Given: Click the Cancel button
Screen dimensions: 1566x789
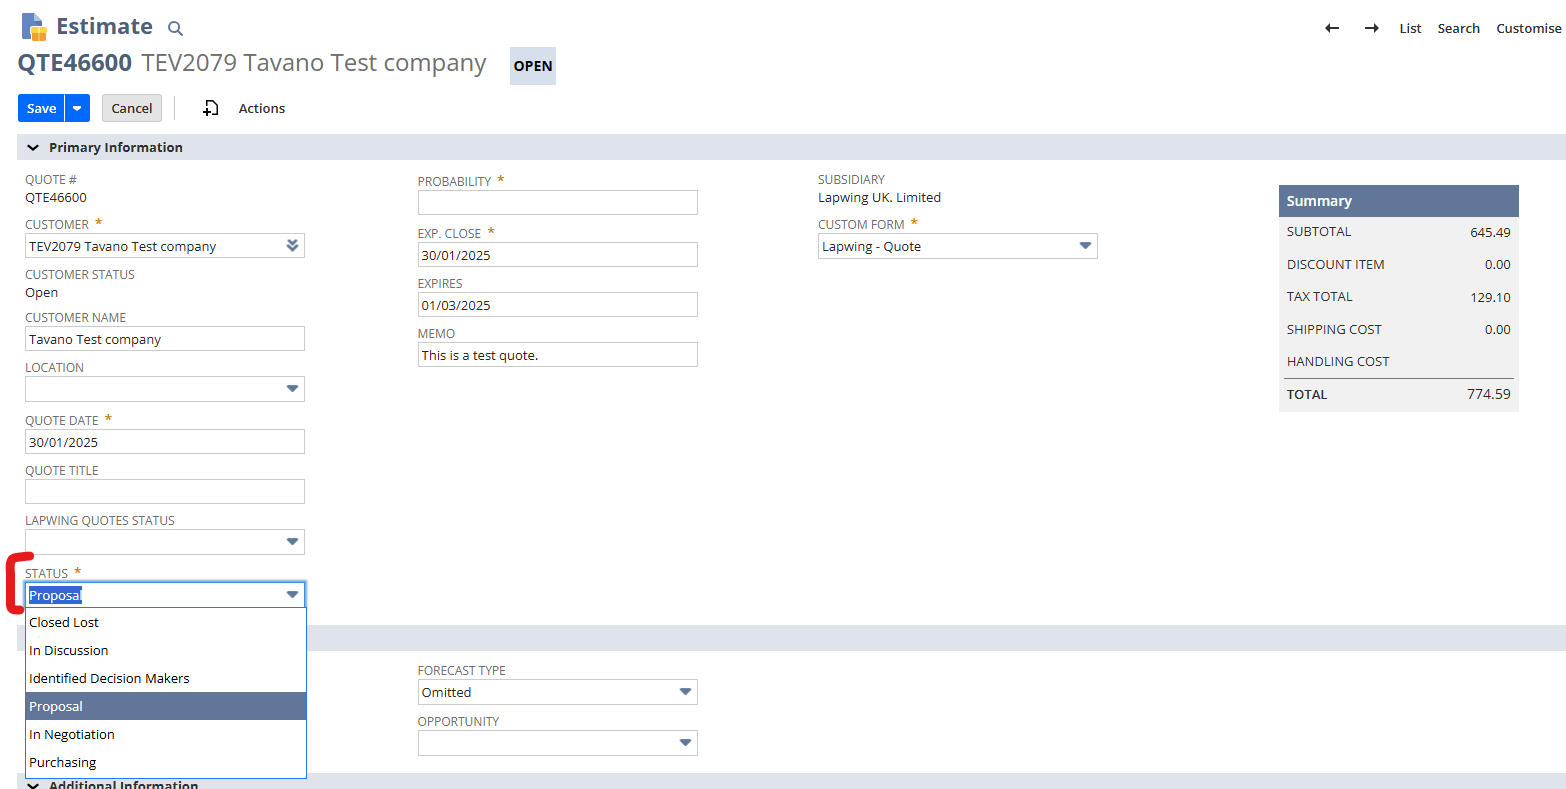Looking at the screenshot, I should coord(131,107).
